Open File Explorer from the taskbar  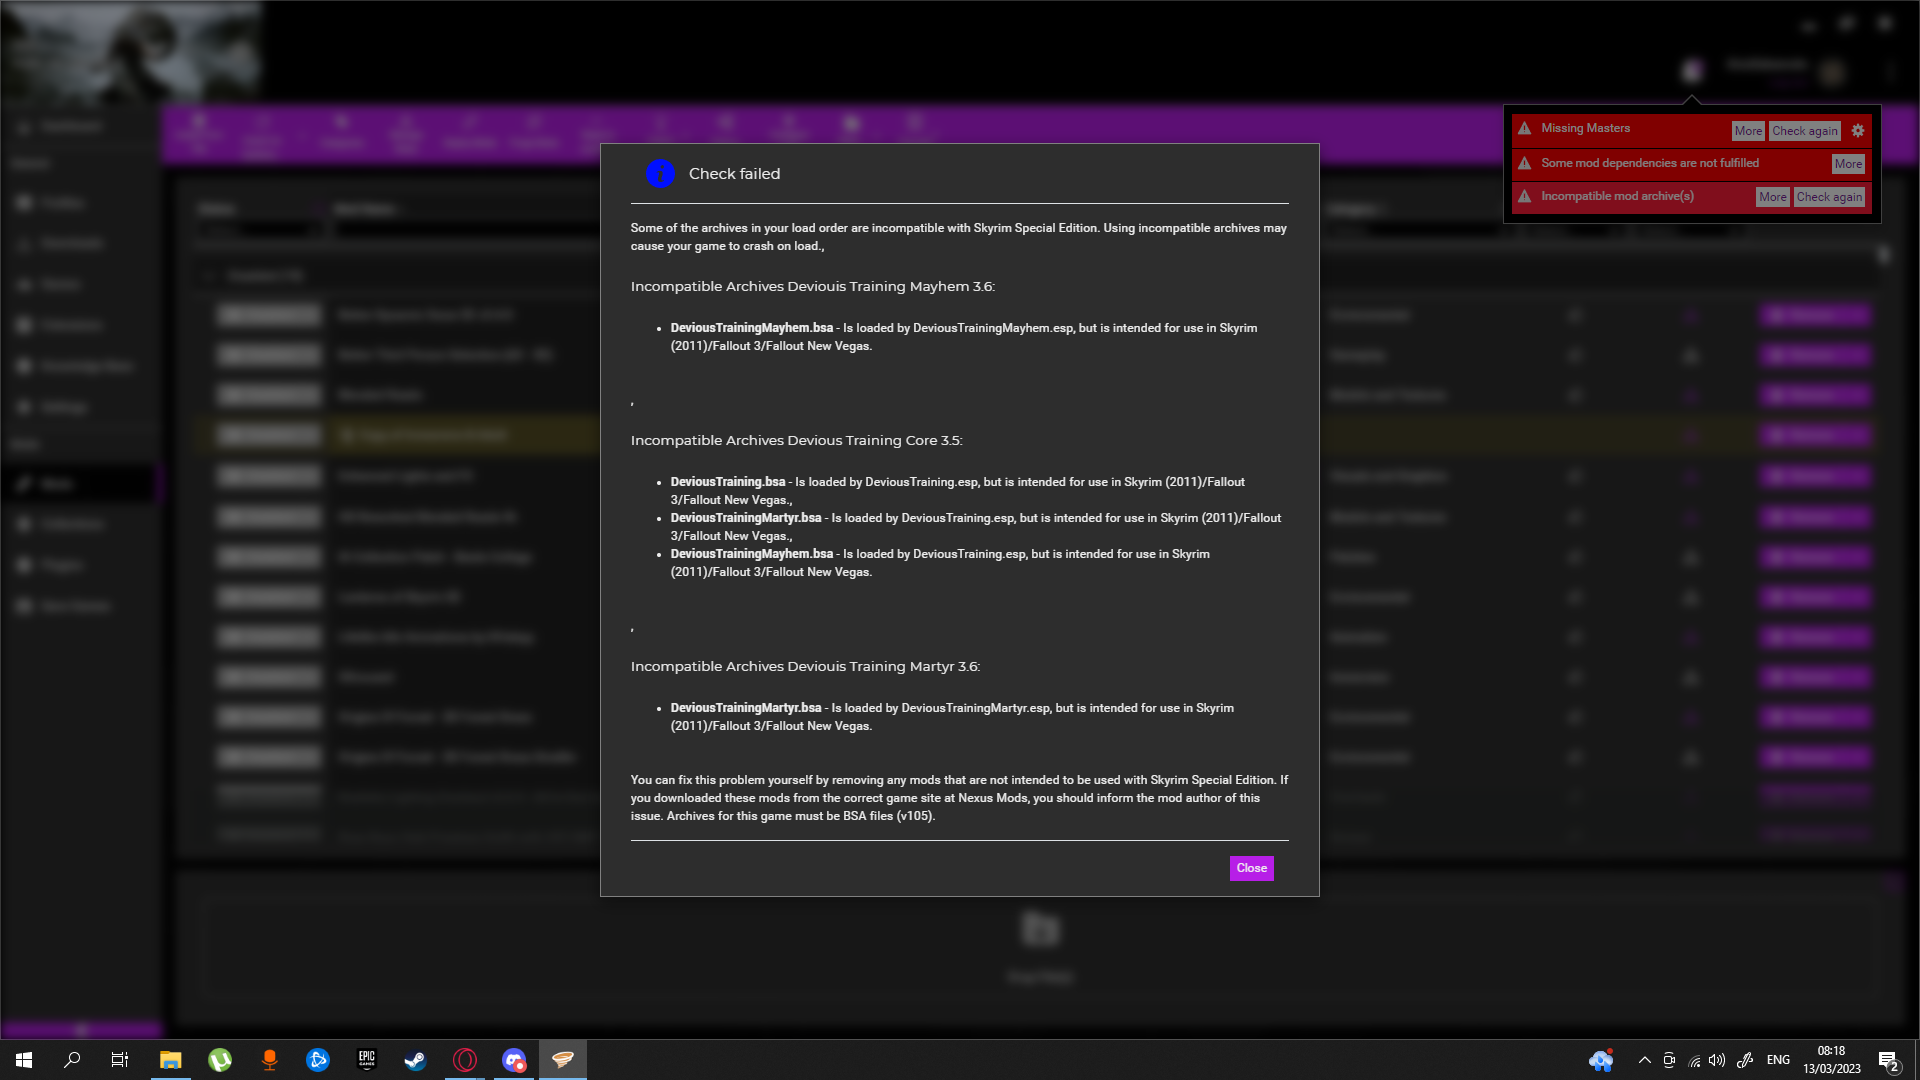pos(171,1060)
